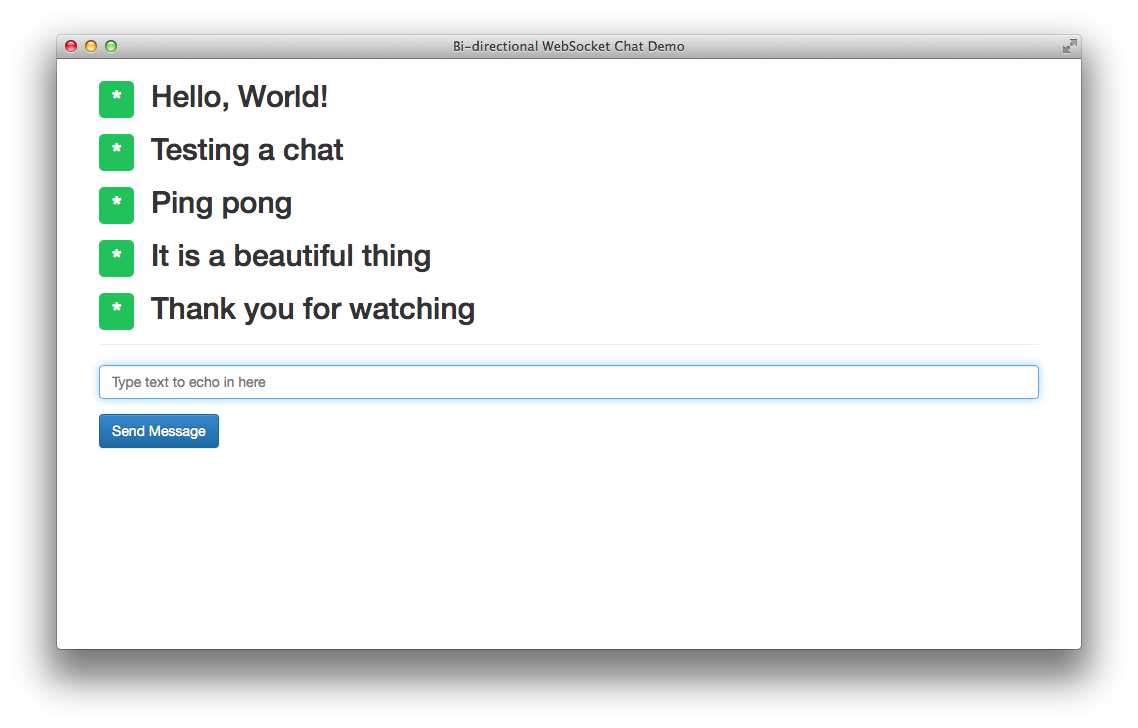Viewport: 1138px width, 728px height.
Task: Click the blank space right of Send Message
Action: click(x=620, y=431)
